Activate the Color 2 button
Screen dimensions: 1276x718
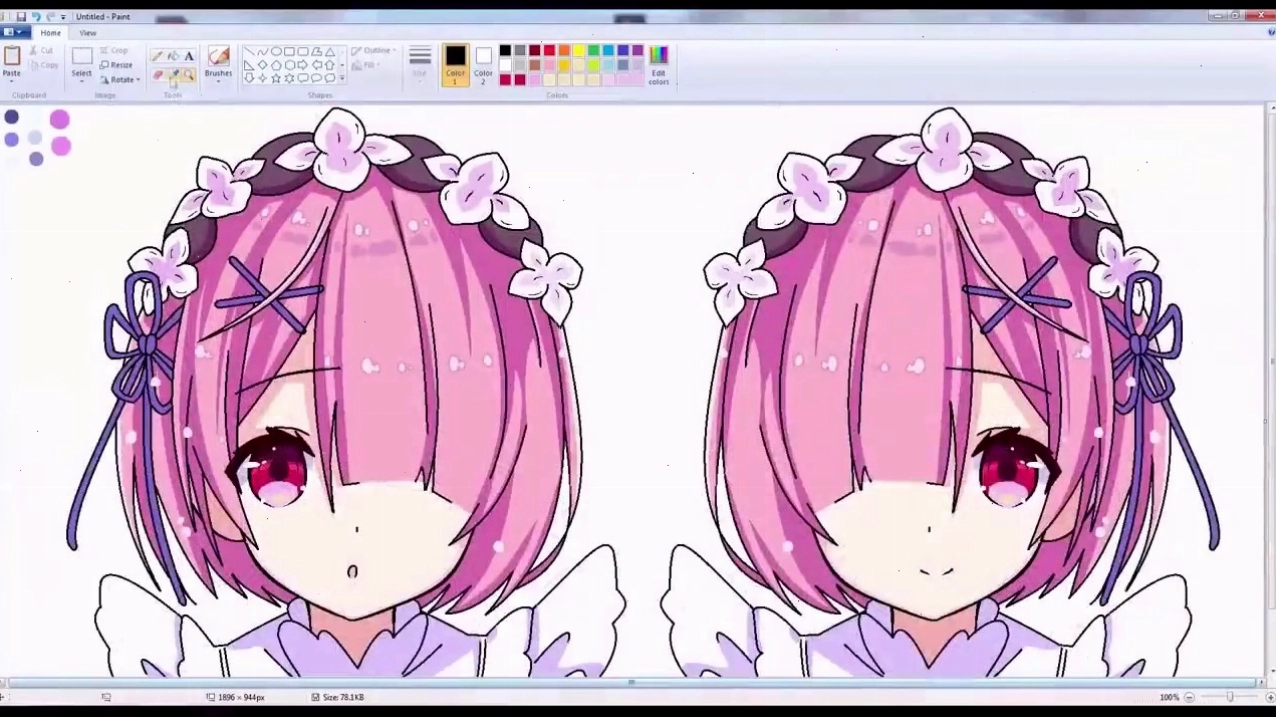(x=483, y=64)
